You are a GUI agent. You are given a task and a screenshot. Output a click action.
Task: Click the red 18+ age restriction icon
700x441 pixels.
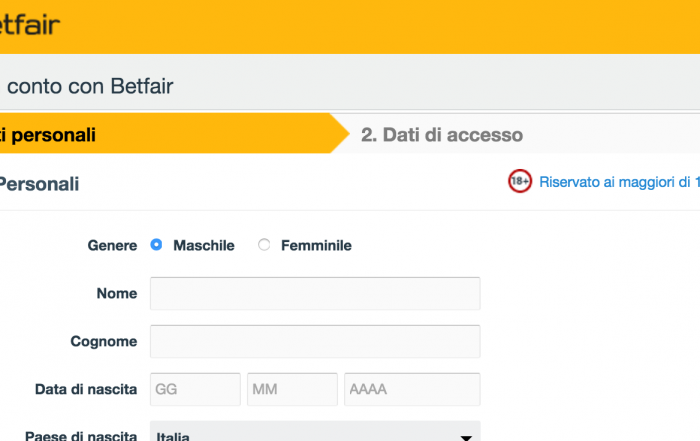pos(520,181)
